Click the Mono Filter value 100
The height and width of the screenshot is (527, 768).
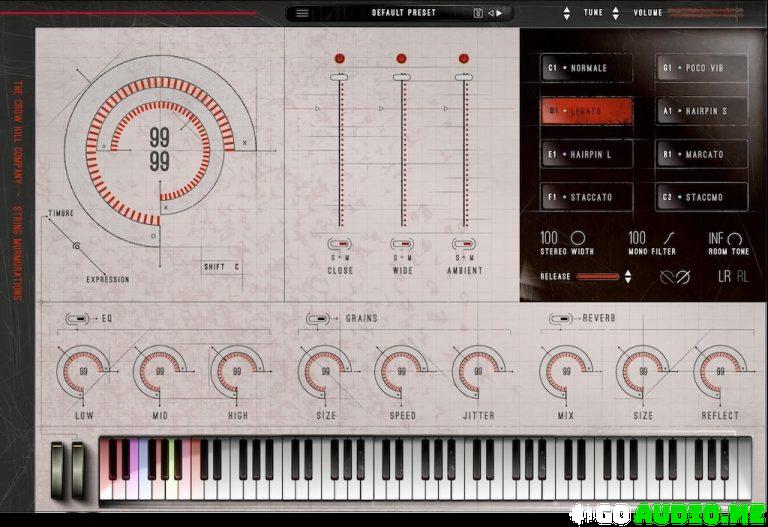point(637,238)
